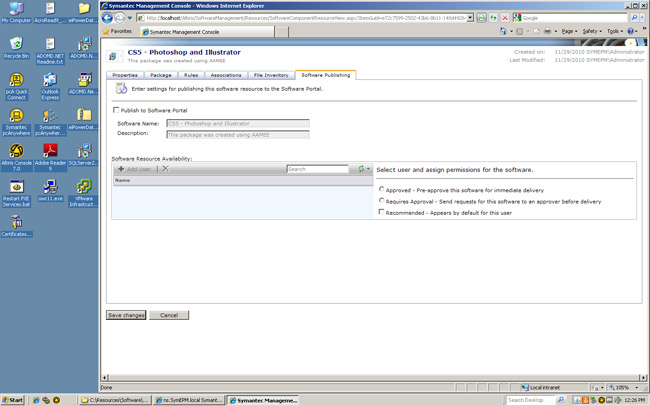Open pcA Quick Connect desktop icon
The width and height of the screenshot is (650, 406).
(16, 86)
